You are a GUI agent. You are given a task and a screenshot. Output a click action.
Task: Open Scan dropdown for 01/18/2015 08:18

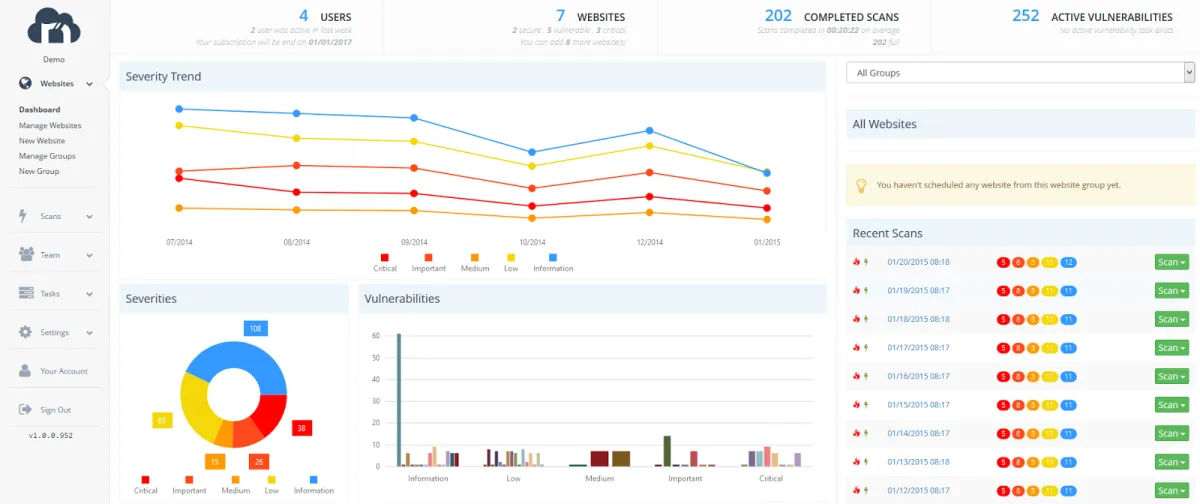click(1171, 319)
